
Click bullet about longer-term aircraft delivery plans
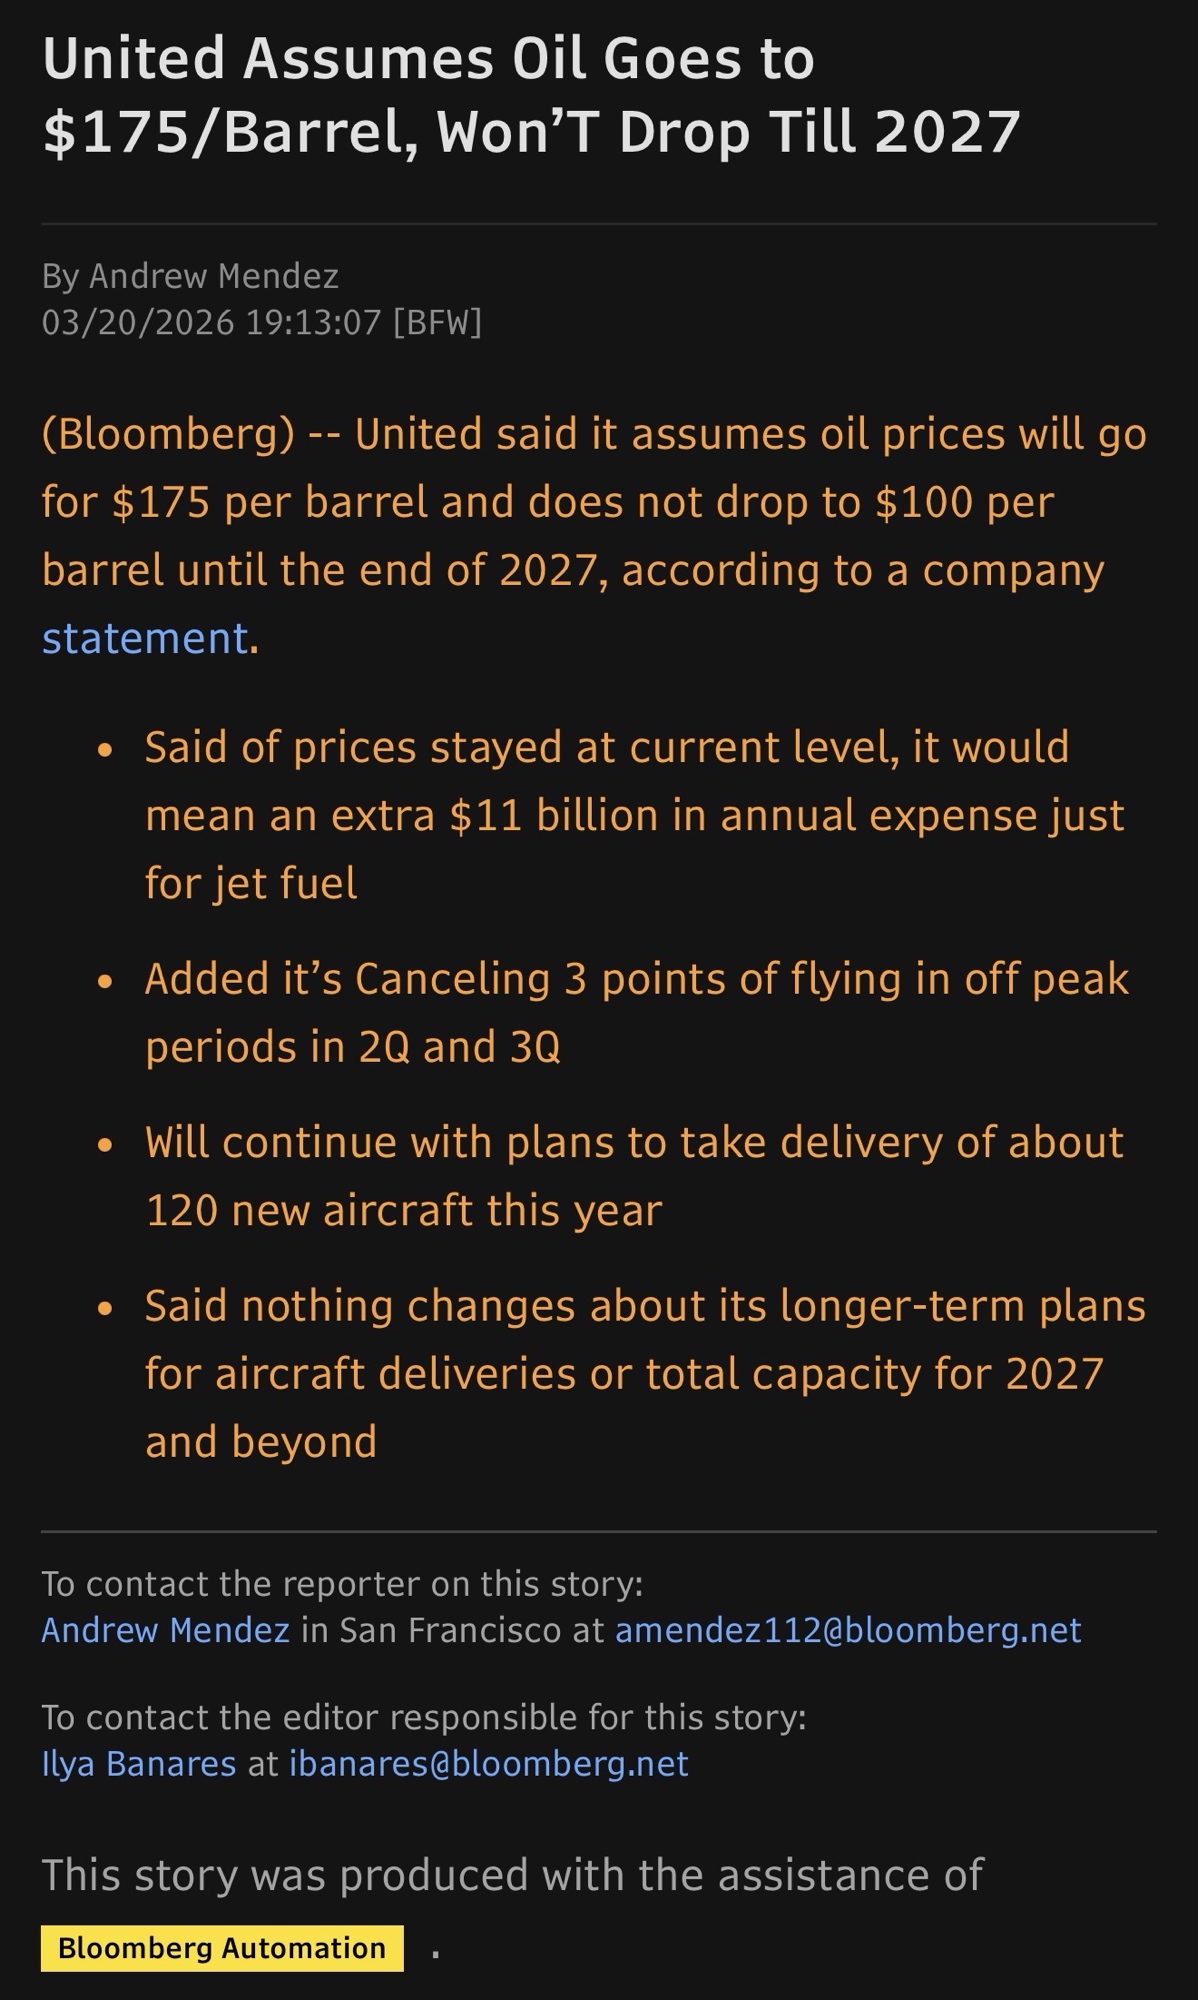[644, 1373]
